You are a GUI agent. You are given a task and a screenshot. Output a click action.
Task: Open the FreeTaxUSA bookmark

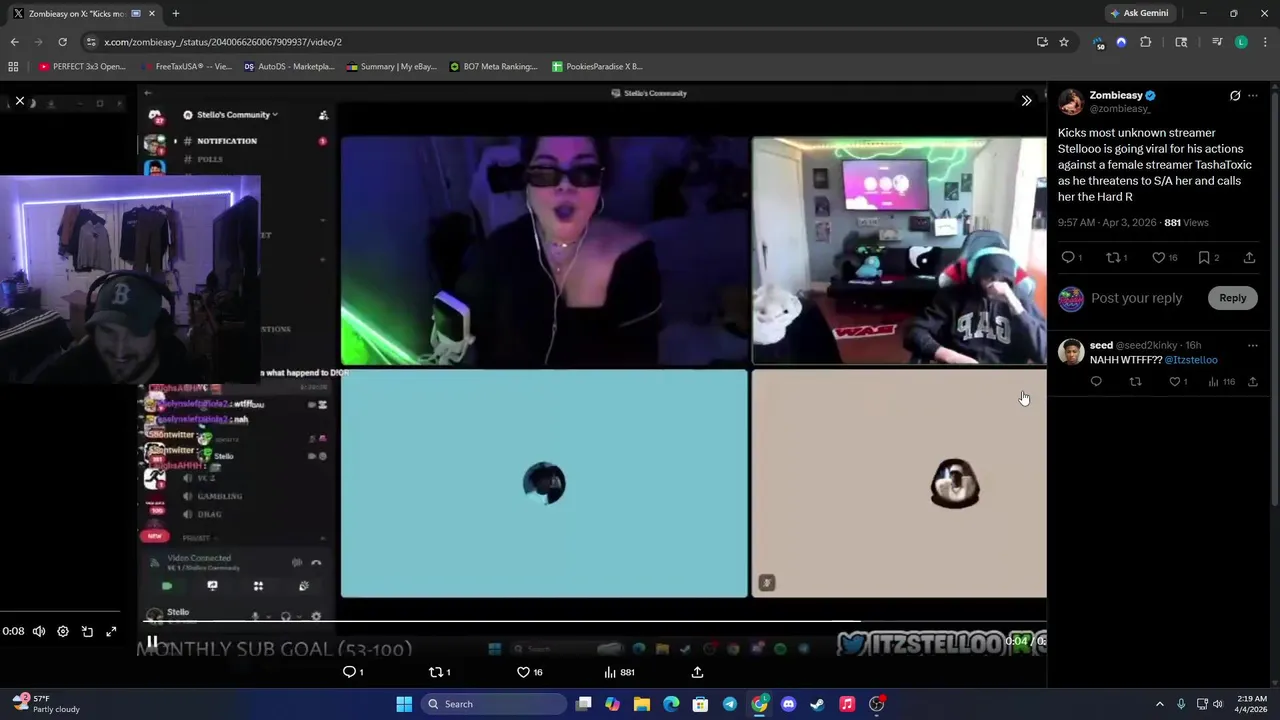click(187, 67)
